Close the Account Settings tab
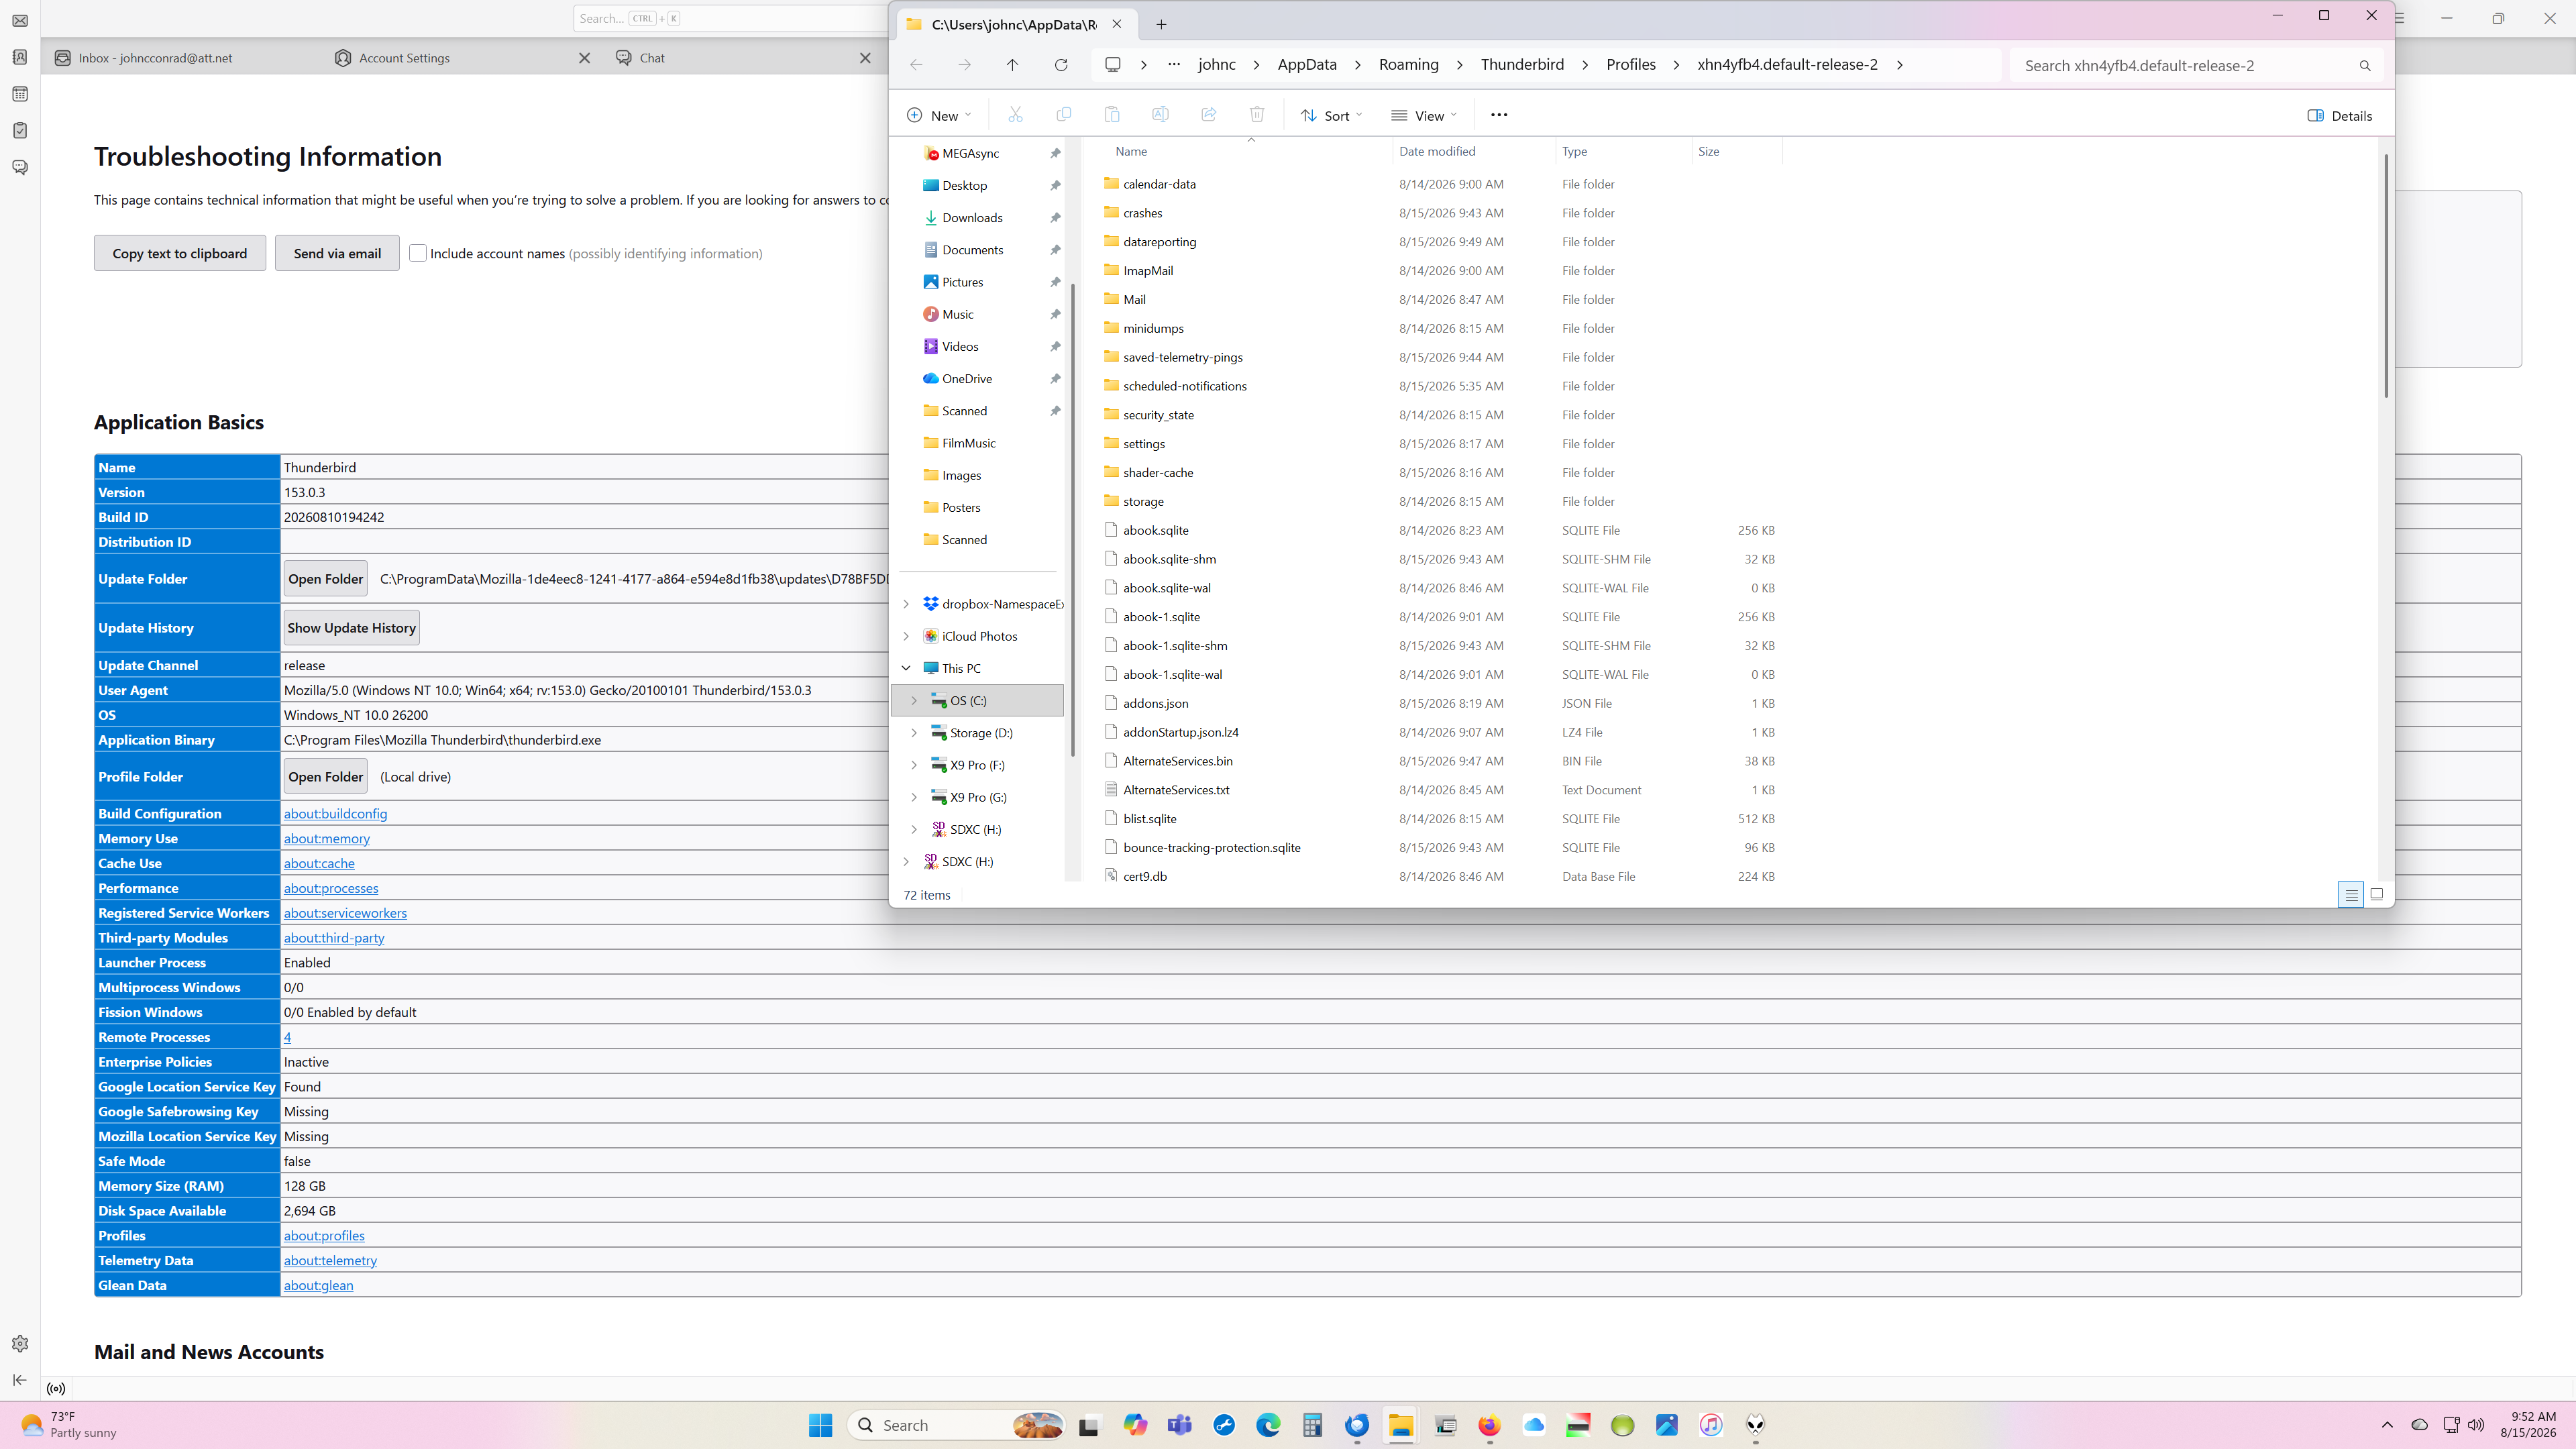The width and height of the screenshot is (2576, 1449). pyautogui.click(x=584, y=58)
